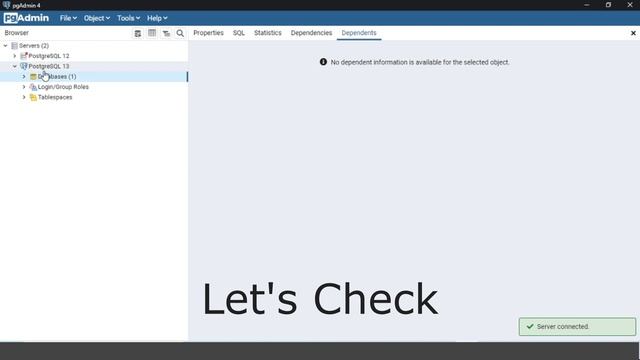The width and height of the screenshot is (640, 360).
Task: Click the pgAdmin logo
Action: click(26, 18)
